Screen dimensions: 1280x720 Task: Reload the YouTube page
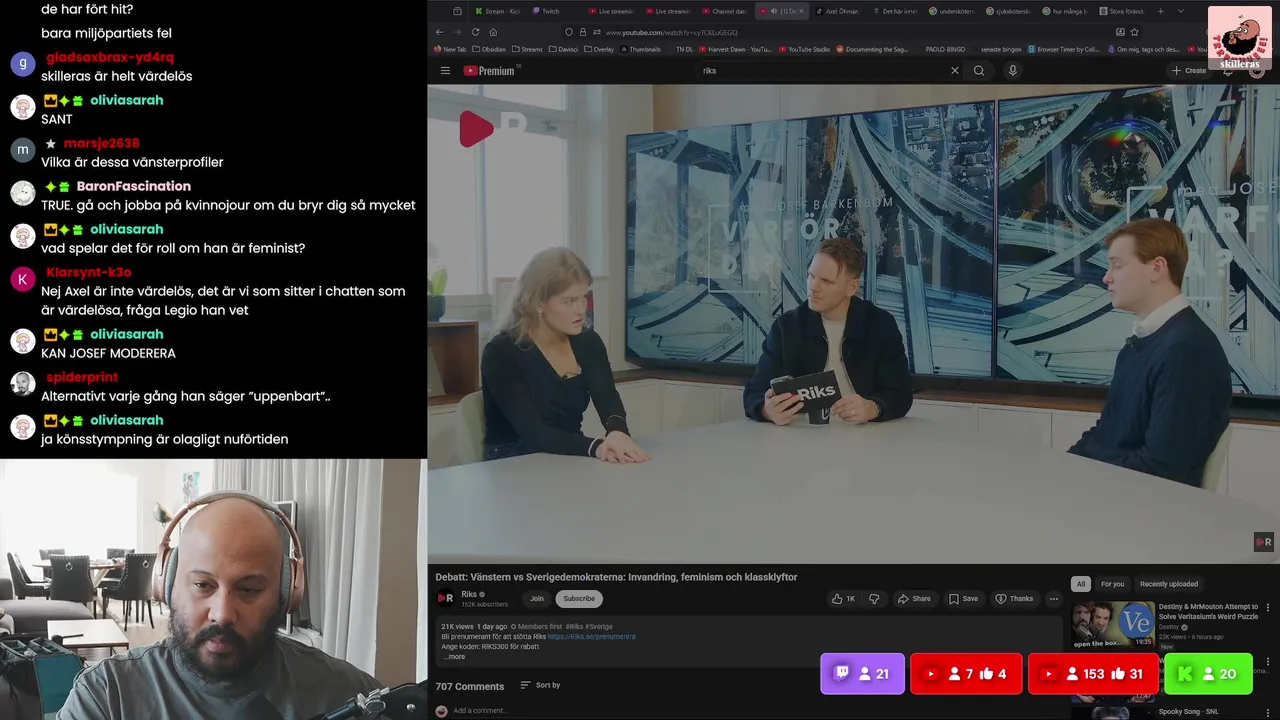[x=475, y=32]
